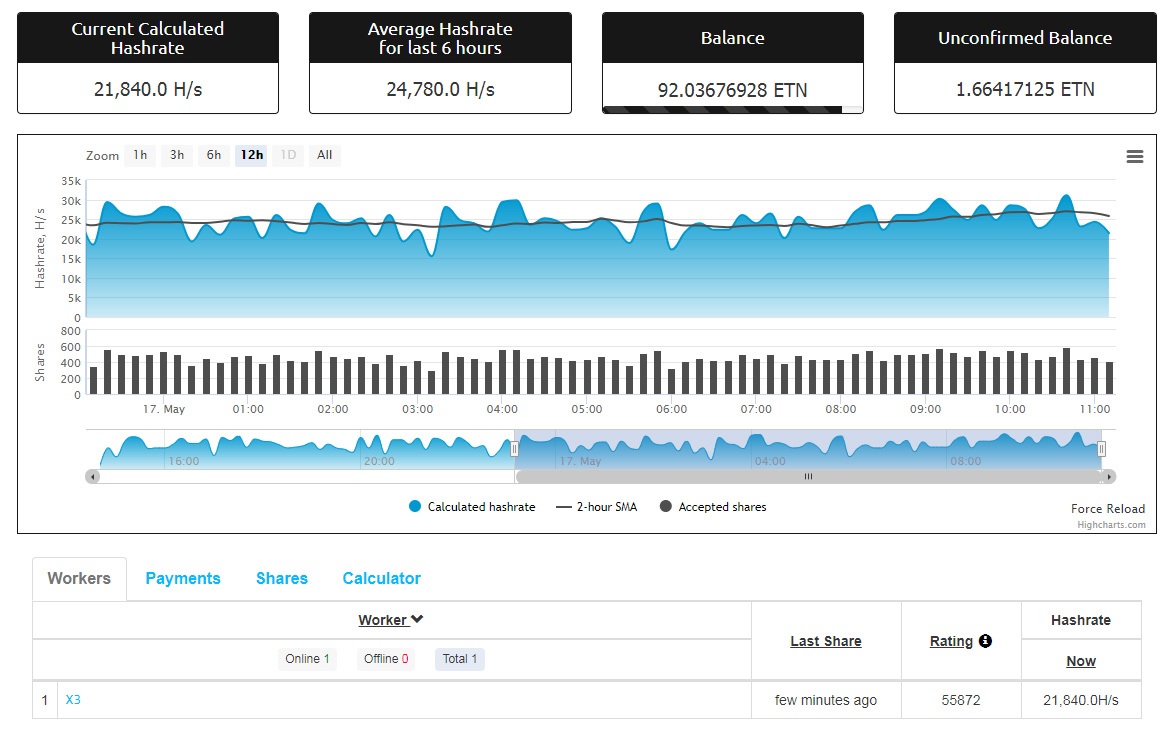Viewport: 1174px width, 735px height.
Task: Click the right navigator range handle
Action: click(1101, 450)
